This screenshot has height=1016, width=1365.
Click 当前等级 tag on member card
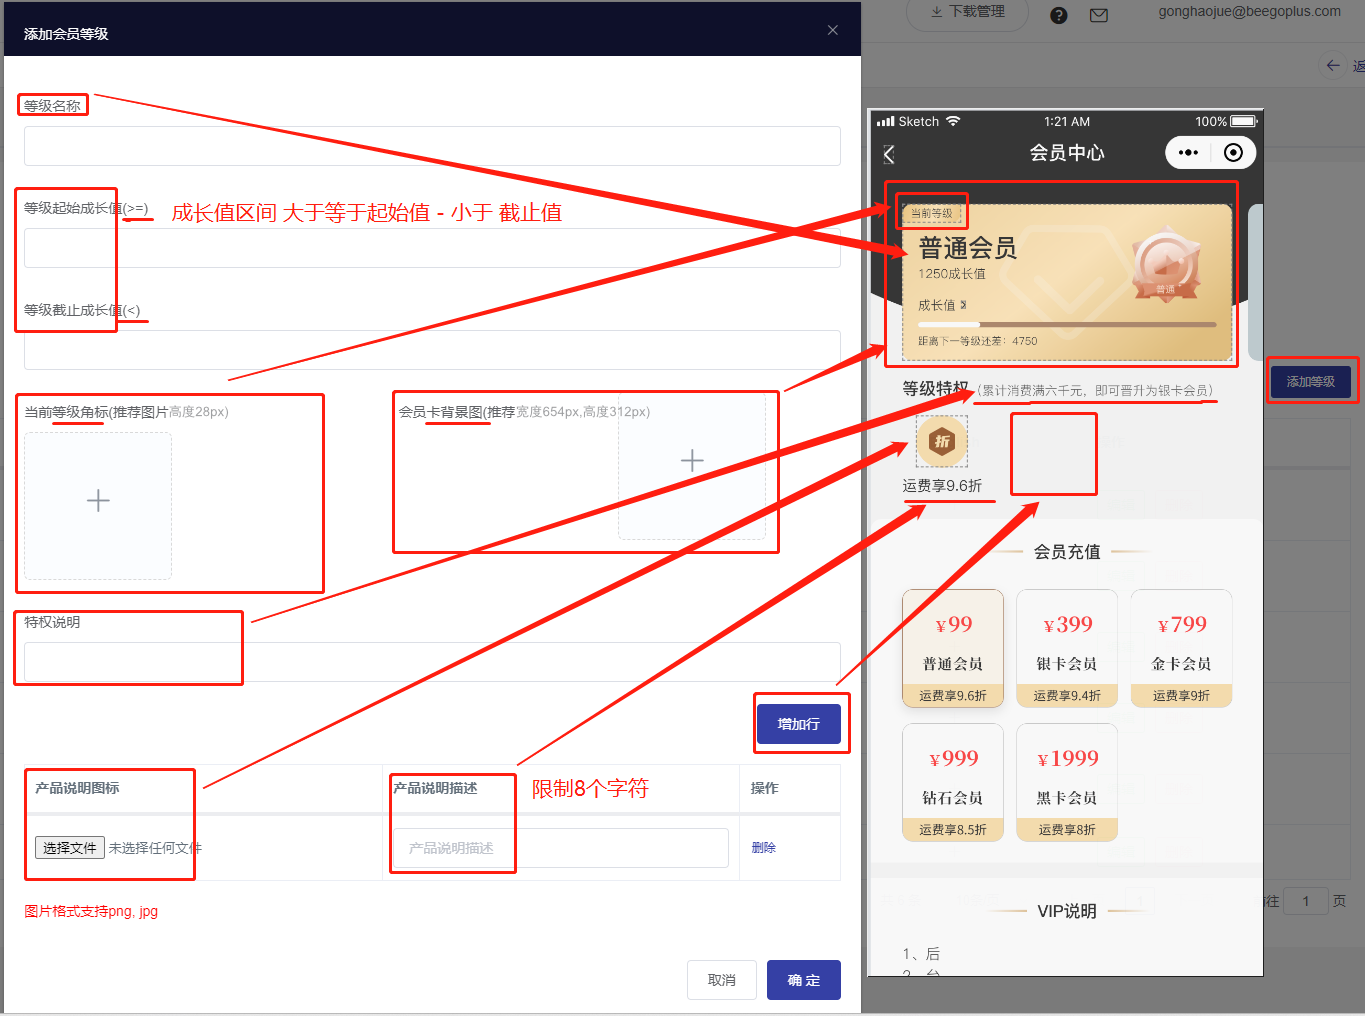pyautogui.click(x=932, y=213)
